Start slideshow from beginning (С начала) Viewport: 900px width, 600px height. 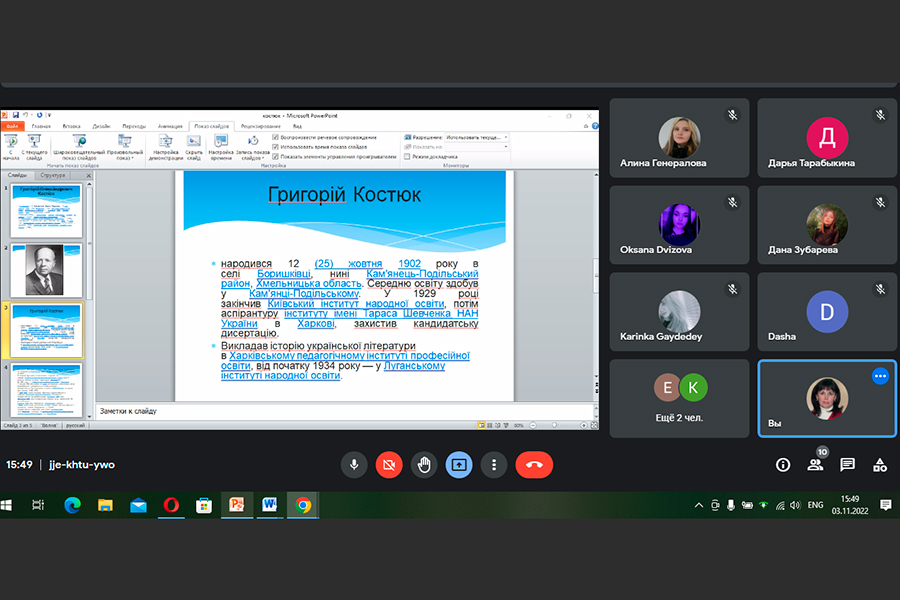[11, 148]
